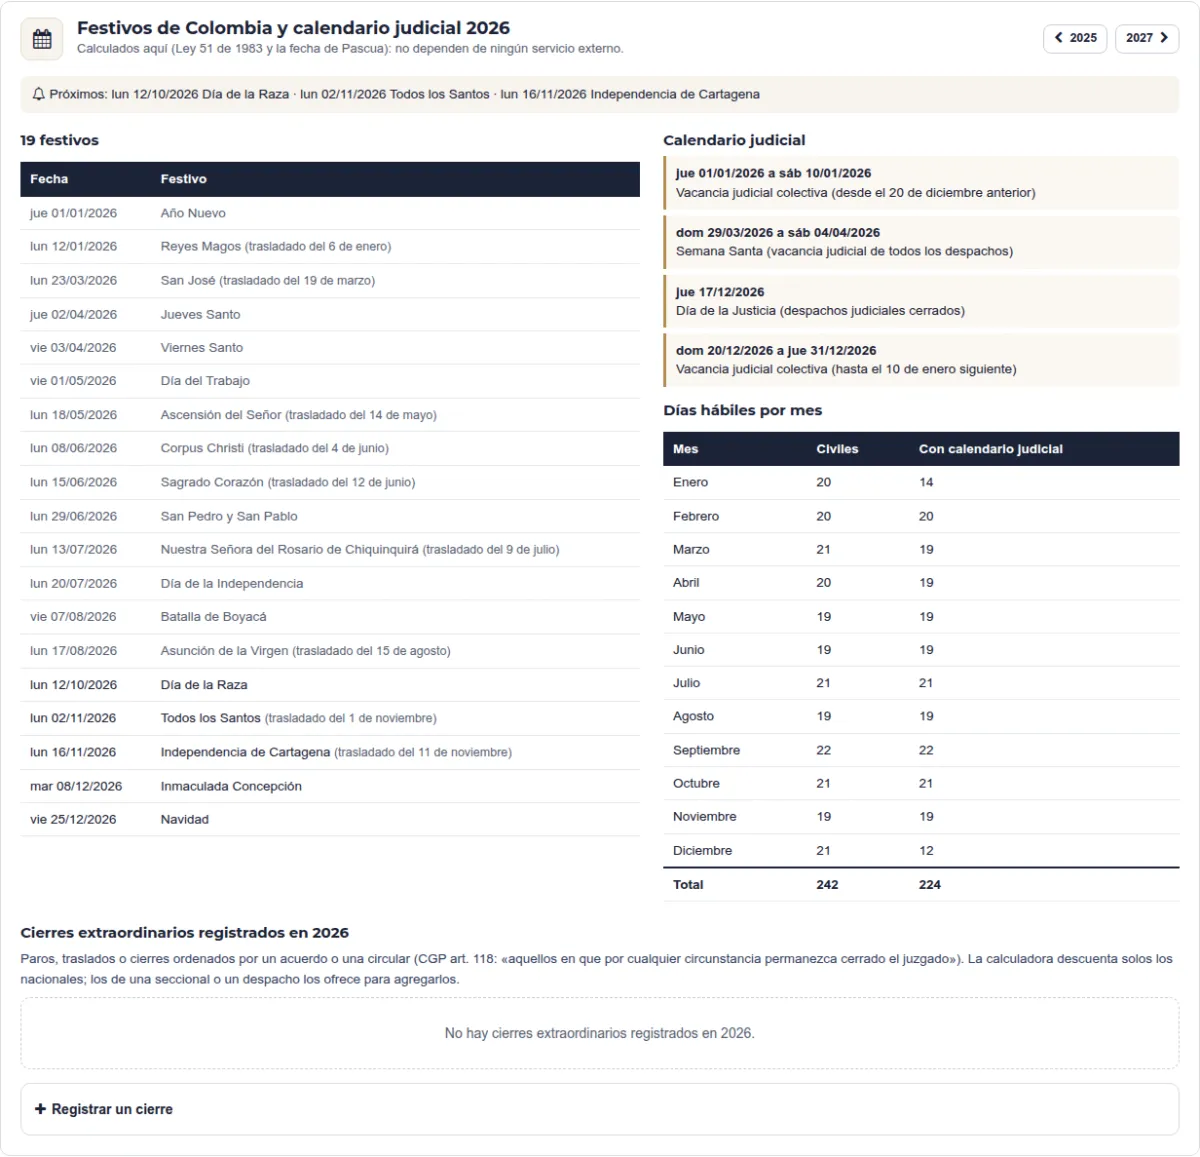Go to previous year 2025
Viewport: 1200px width, 1157px height.
(1075, 38)
